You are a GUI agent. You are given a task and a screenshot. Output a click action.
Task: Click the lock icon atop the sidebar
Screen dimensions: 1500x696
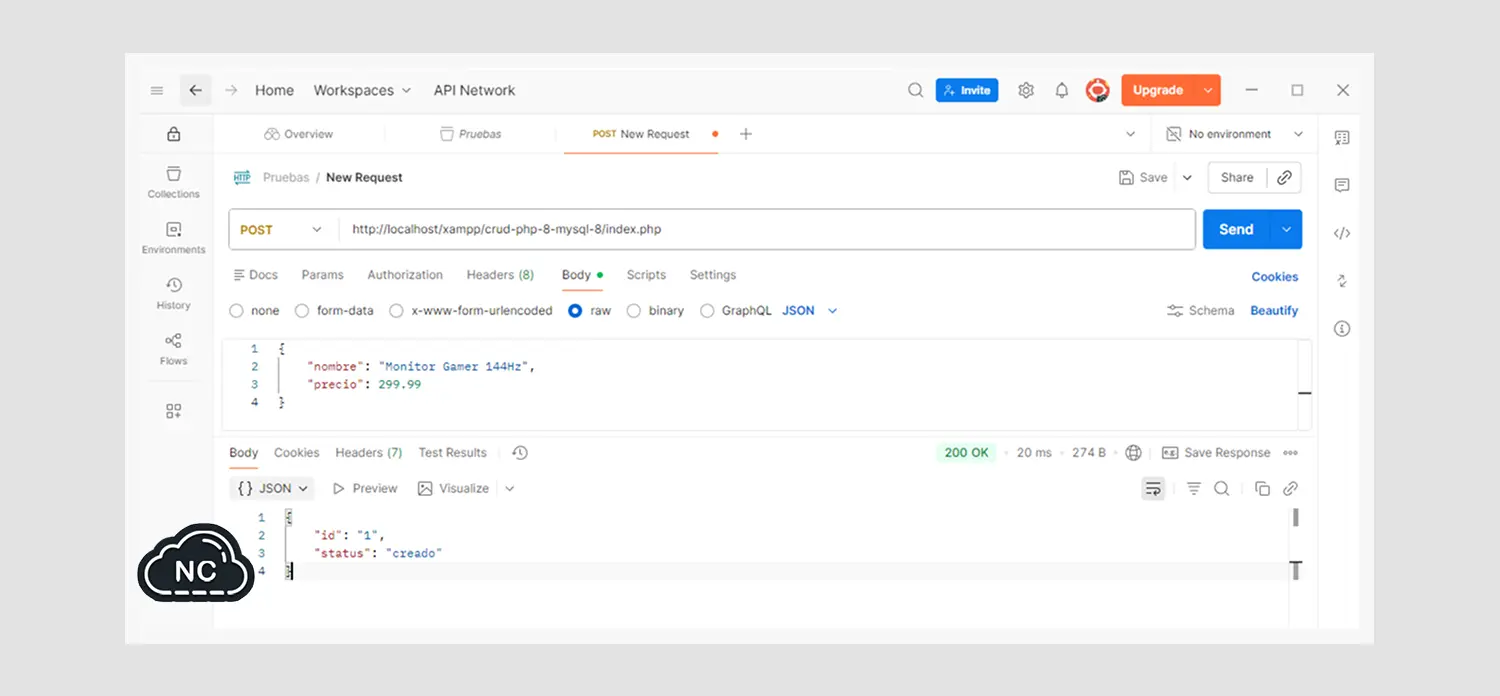(x=174, y=134)
